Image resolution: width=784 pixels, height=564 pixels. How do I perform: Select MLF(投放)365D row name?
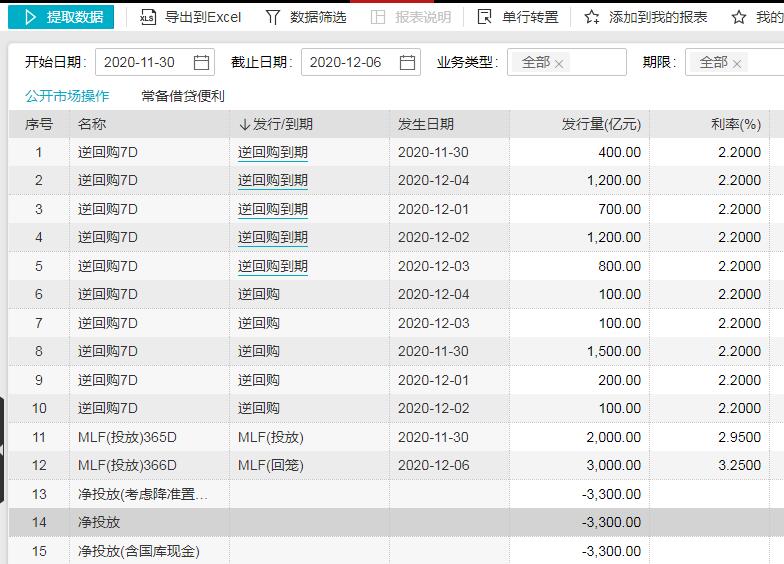[x=128, y=438]
